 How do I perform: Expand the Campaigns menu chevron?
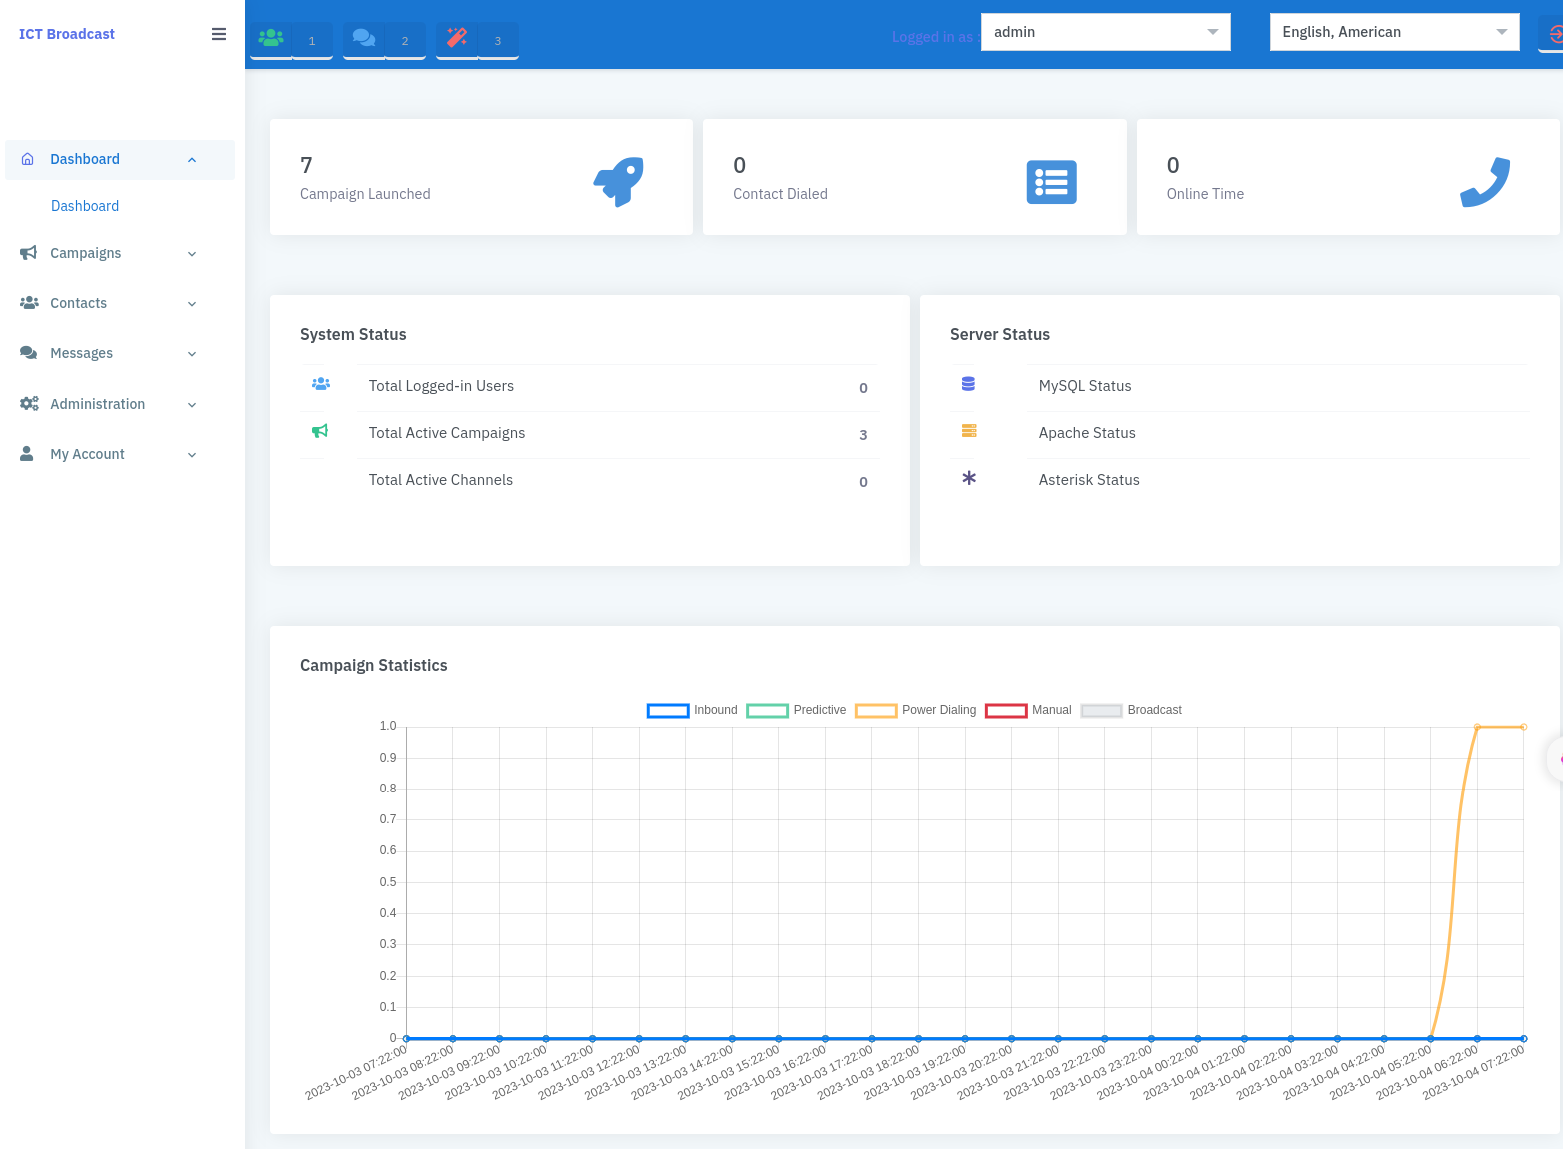[x=192, y=254]
